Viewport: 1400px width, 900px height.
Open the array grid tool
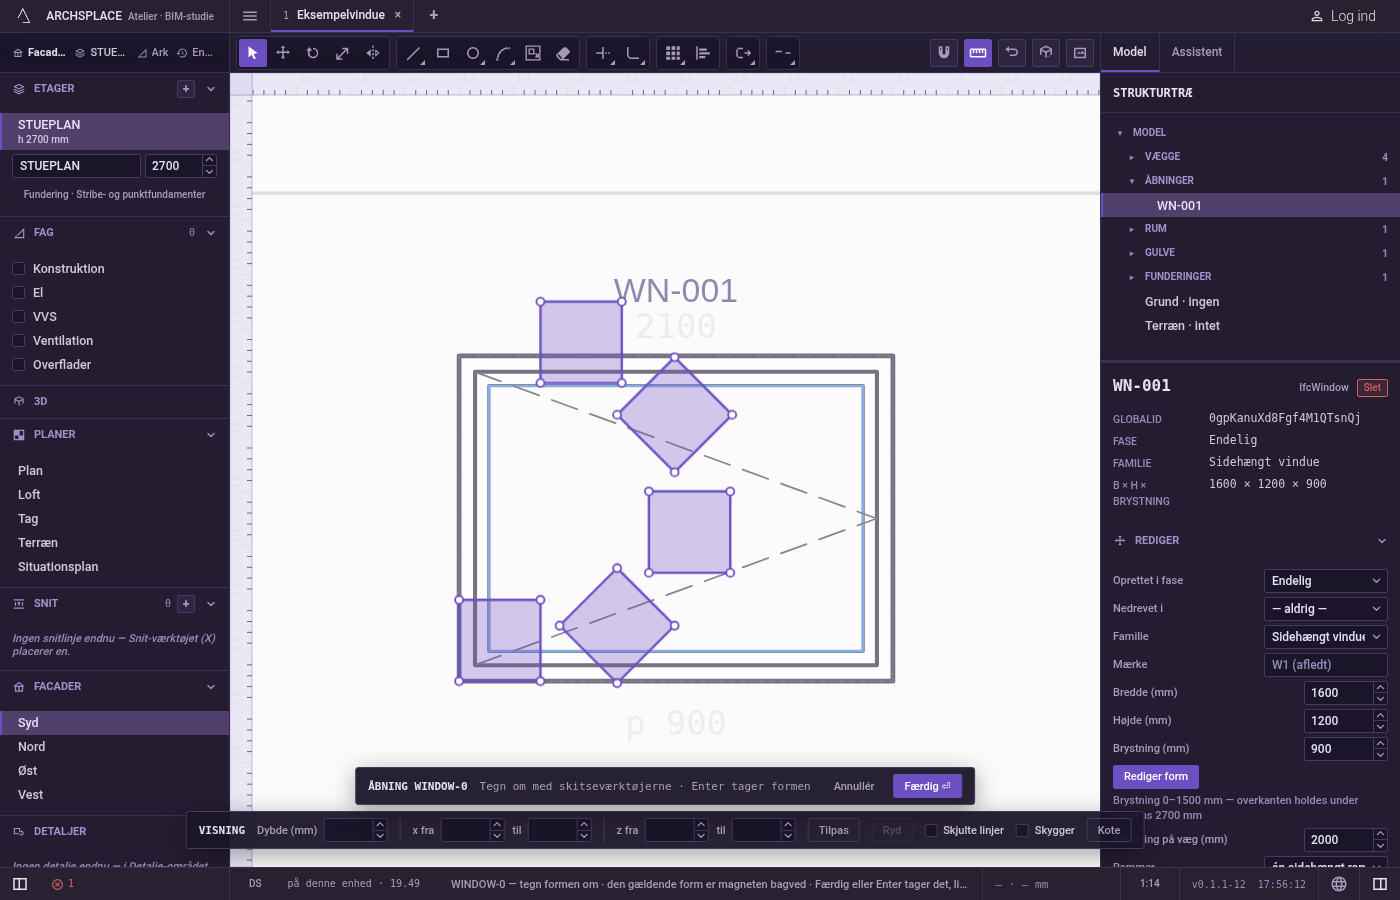(673, 53)
